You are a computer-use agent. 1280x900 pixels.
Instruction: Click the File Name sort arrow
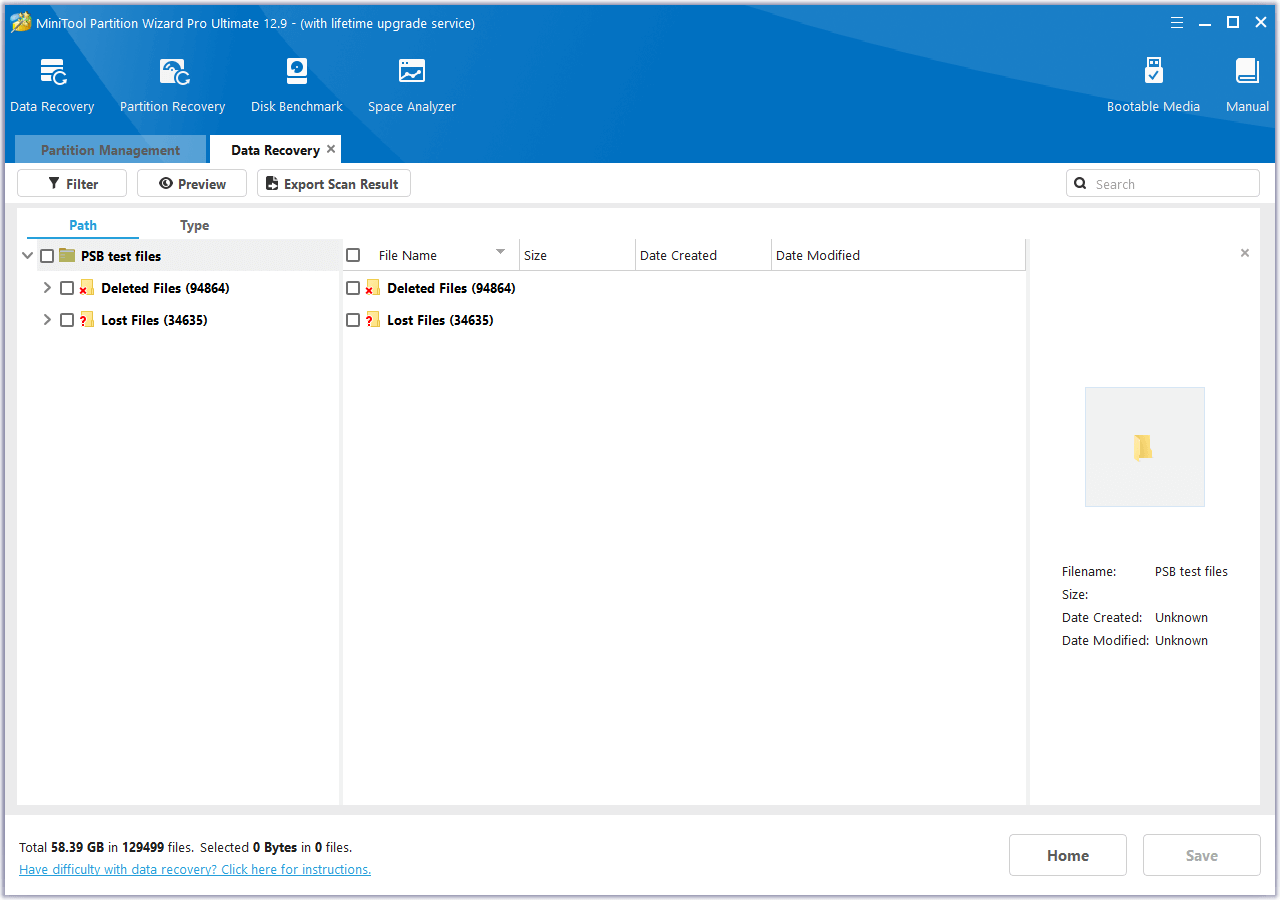(501, 251)
